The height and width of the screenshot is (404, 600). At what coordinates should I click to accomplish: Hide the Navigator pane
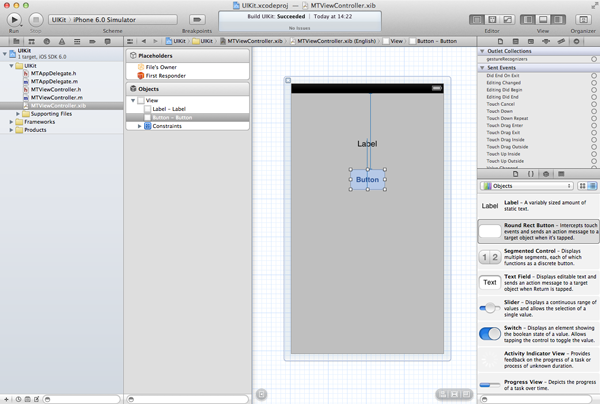(528, 20)
